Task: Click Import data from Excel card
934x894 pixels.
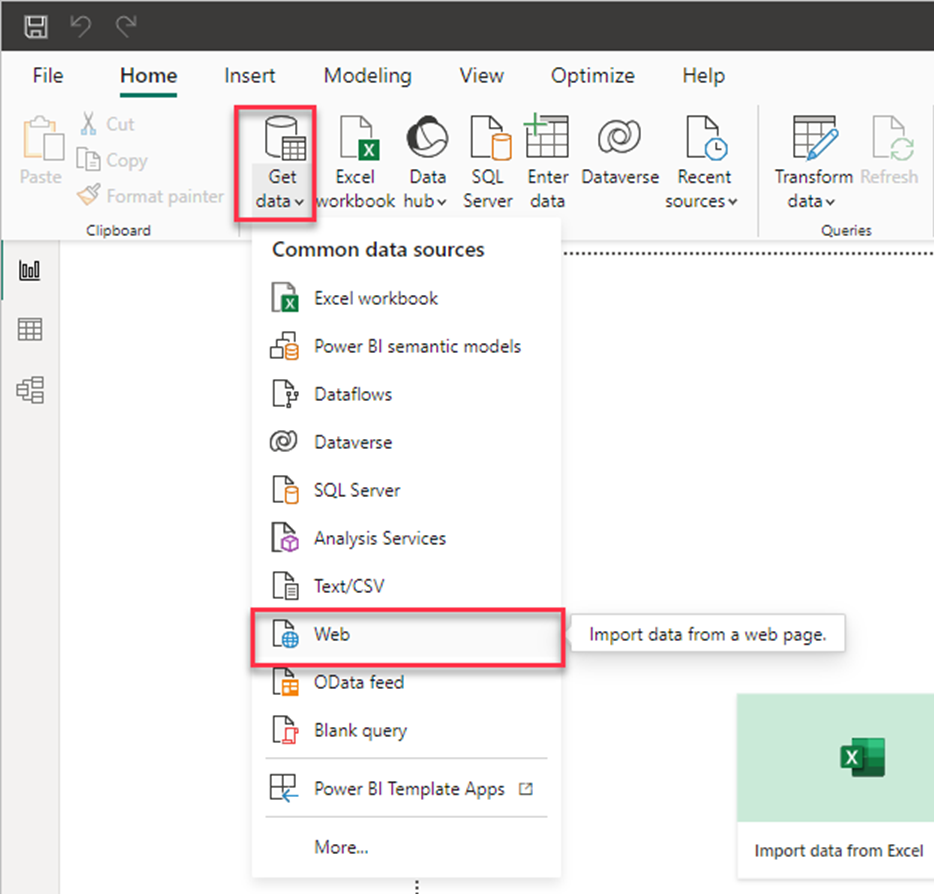Action: (838, 780)
